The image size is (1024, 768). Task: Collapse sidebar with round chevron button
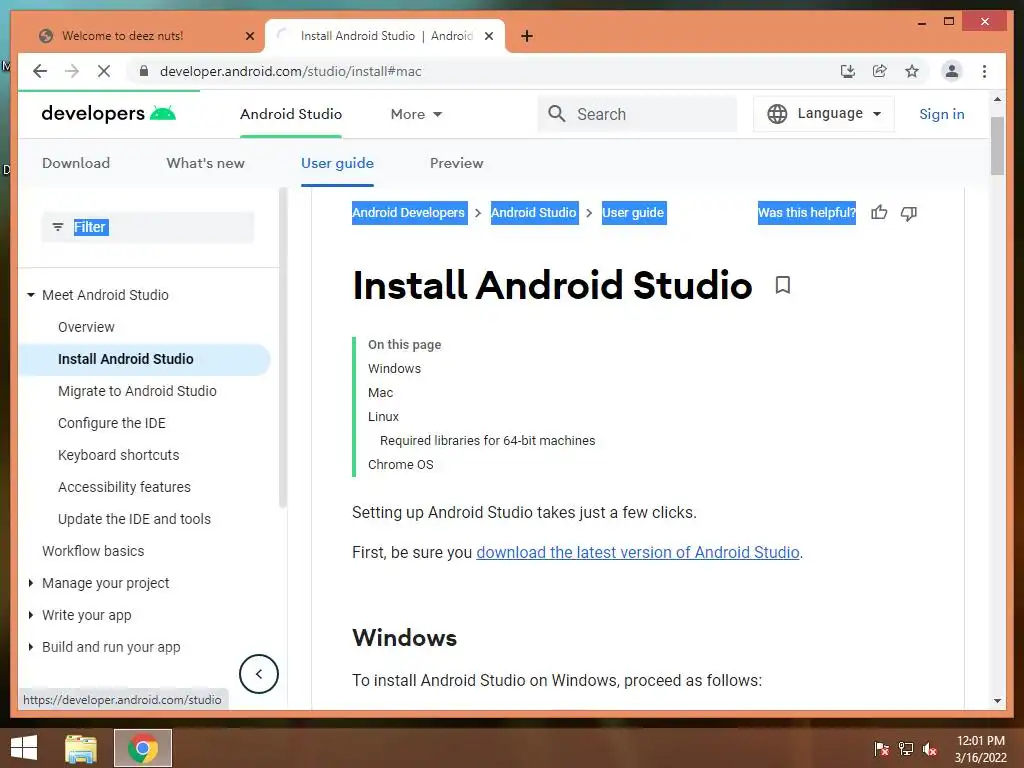click(259, 674)
